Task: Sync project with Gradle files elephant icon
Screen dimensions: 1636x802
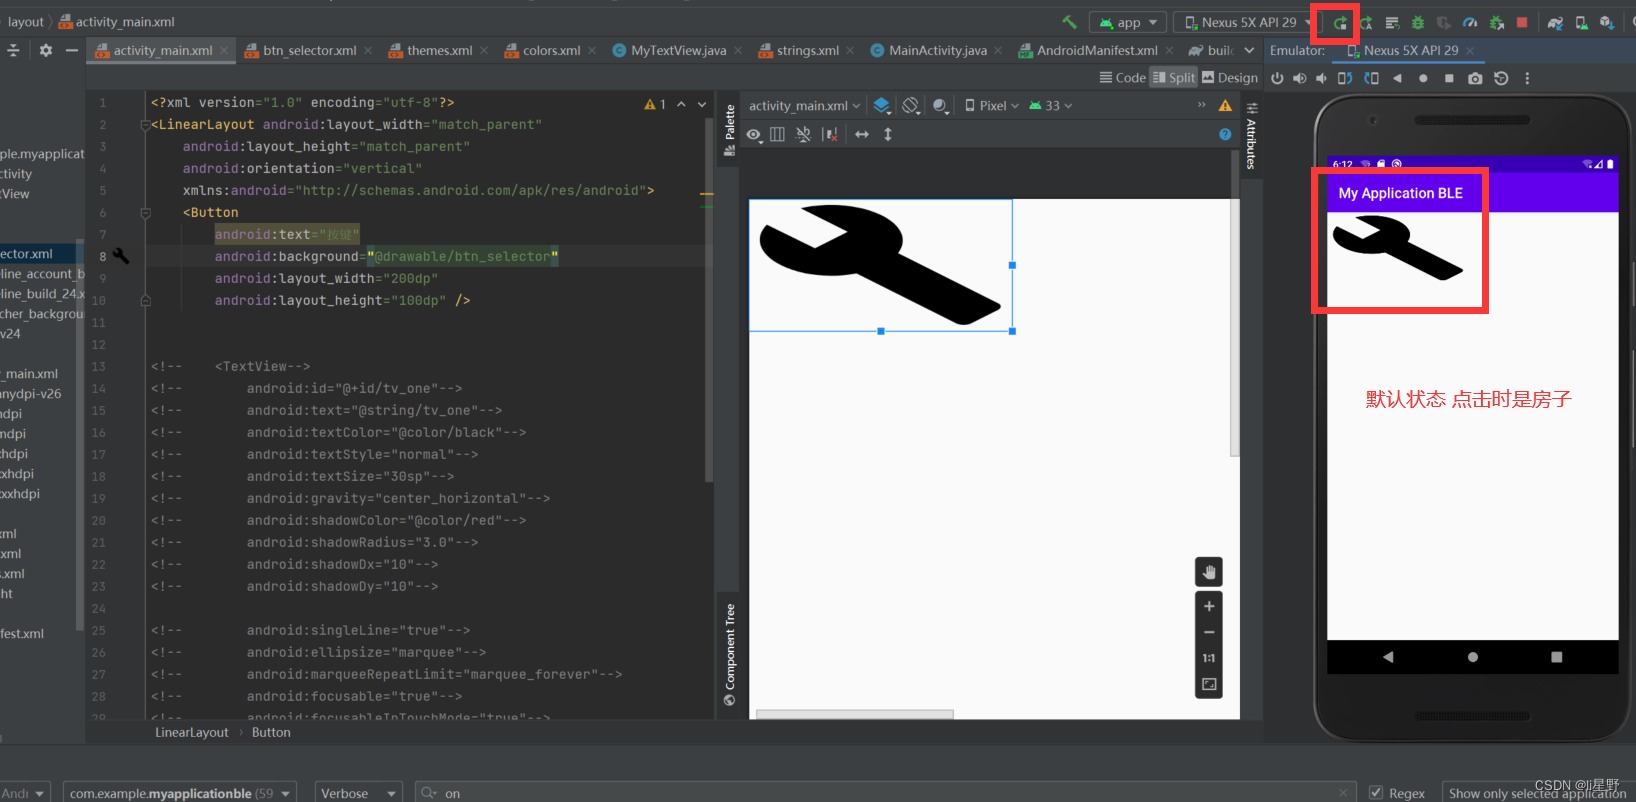Action: click(1556, 22)
